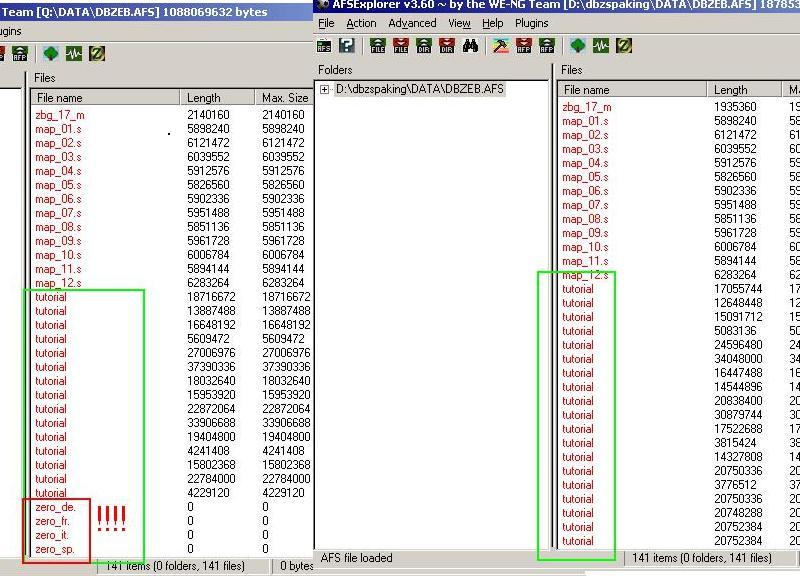
Task: Click the Q:\DATA\DBZEB.AFS window title bar
Action: pos(156,11)
